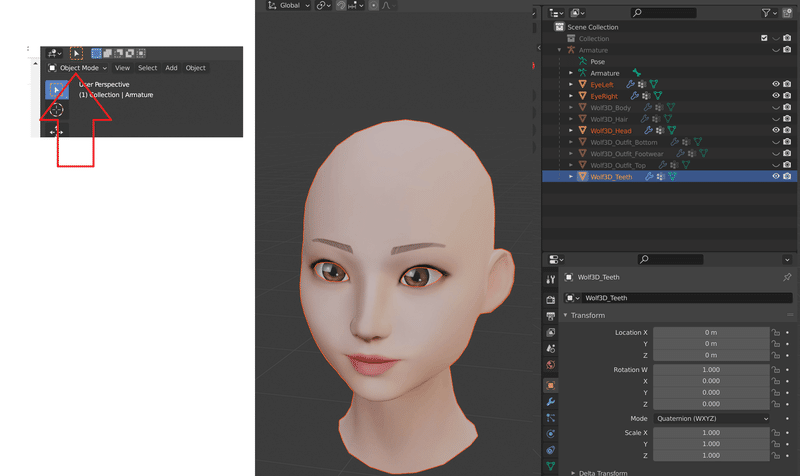Image resolution: width=800 pixels, height=476 pixels.
Task: Open the Output properties tab
Action: pos(551,316)
